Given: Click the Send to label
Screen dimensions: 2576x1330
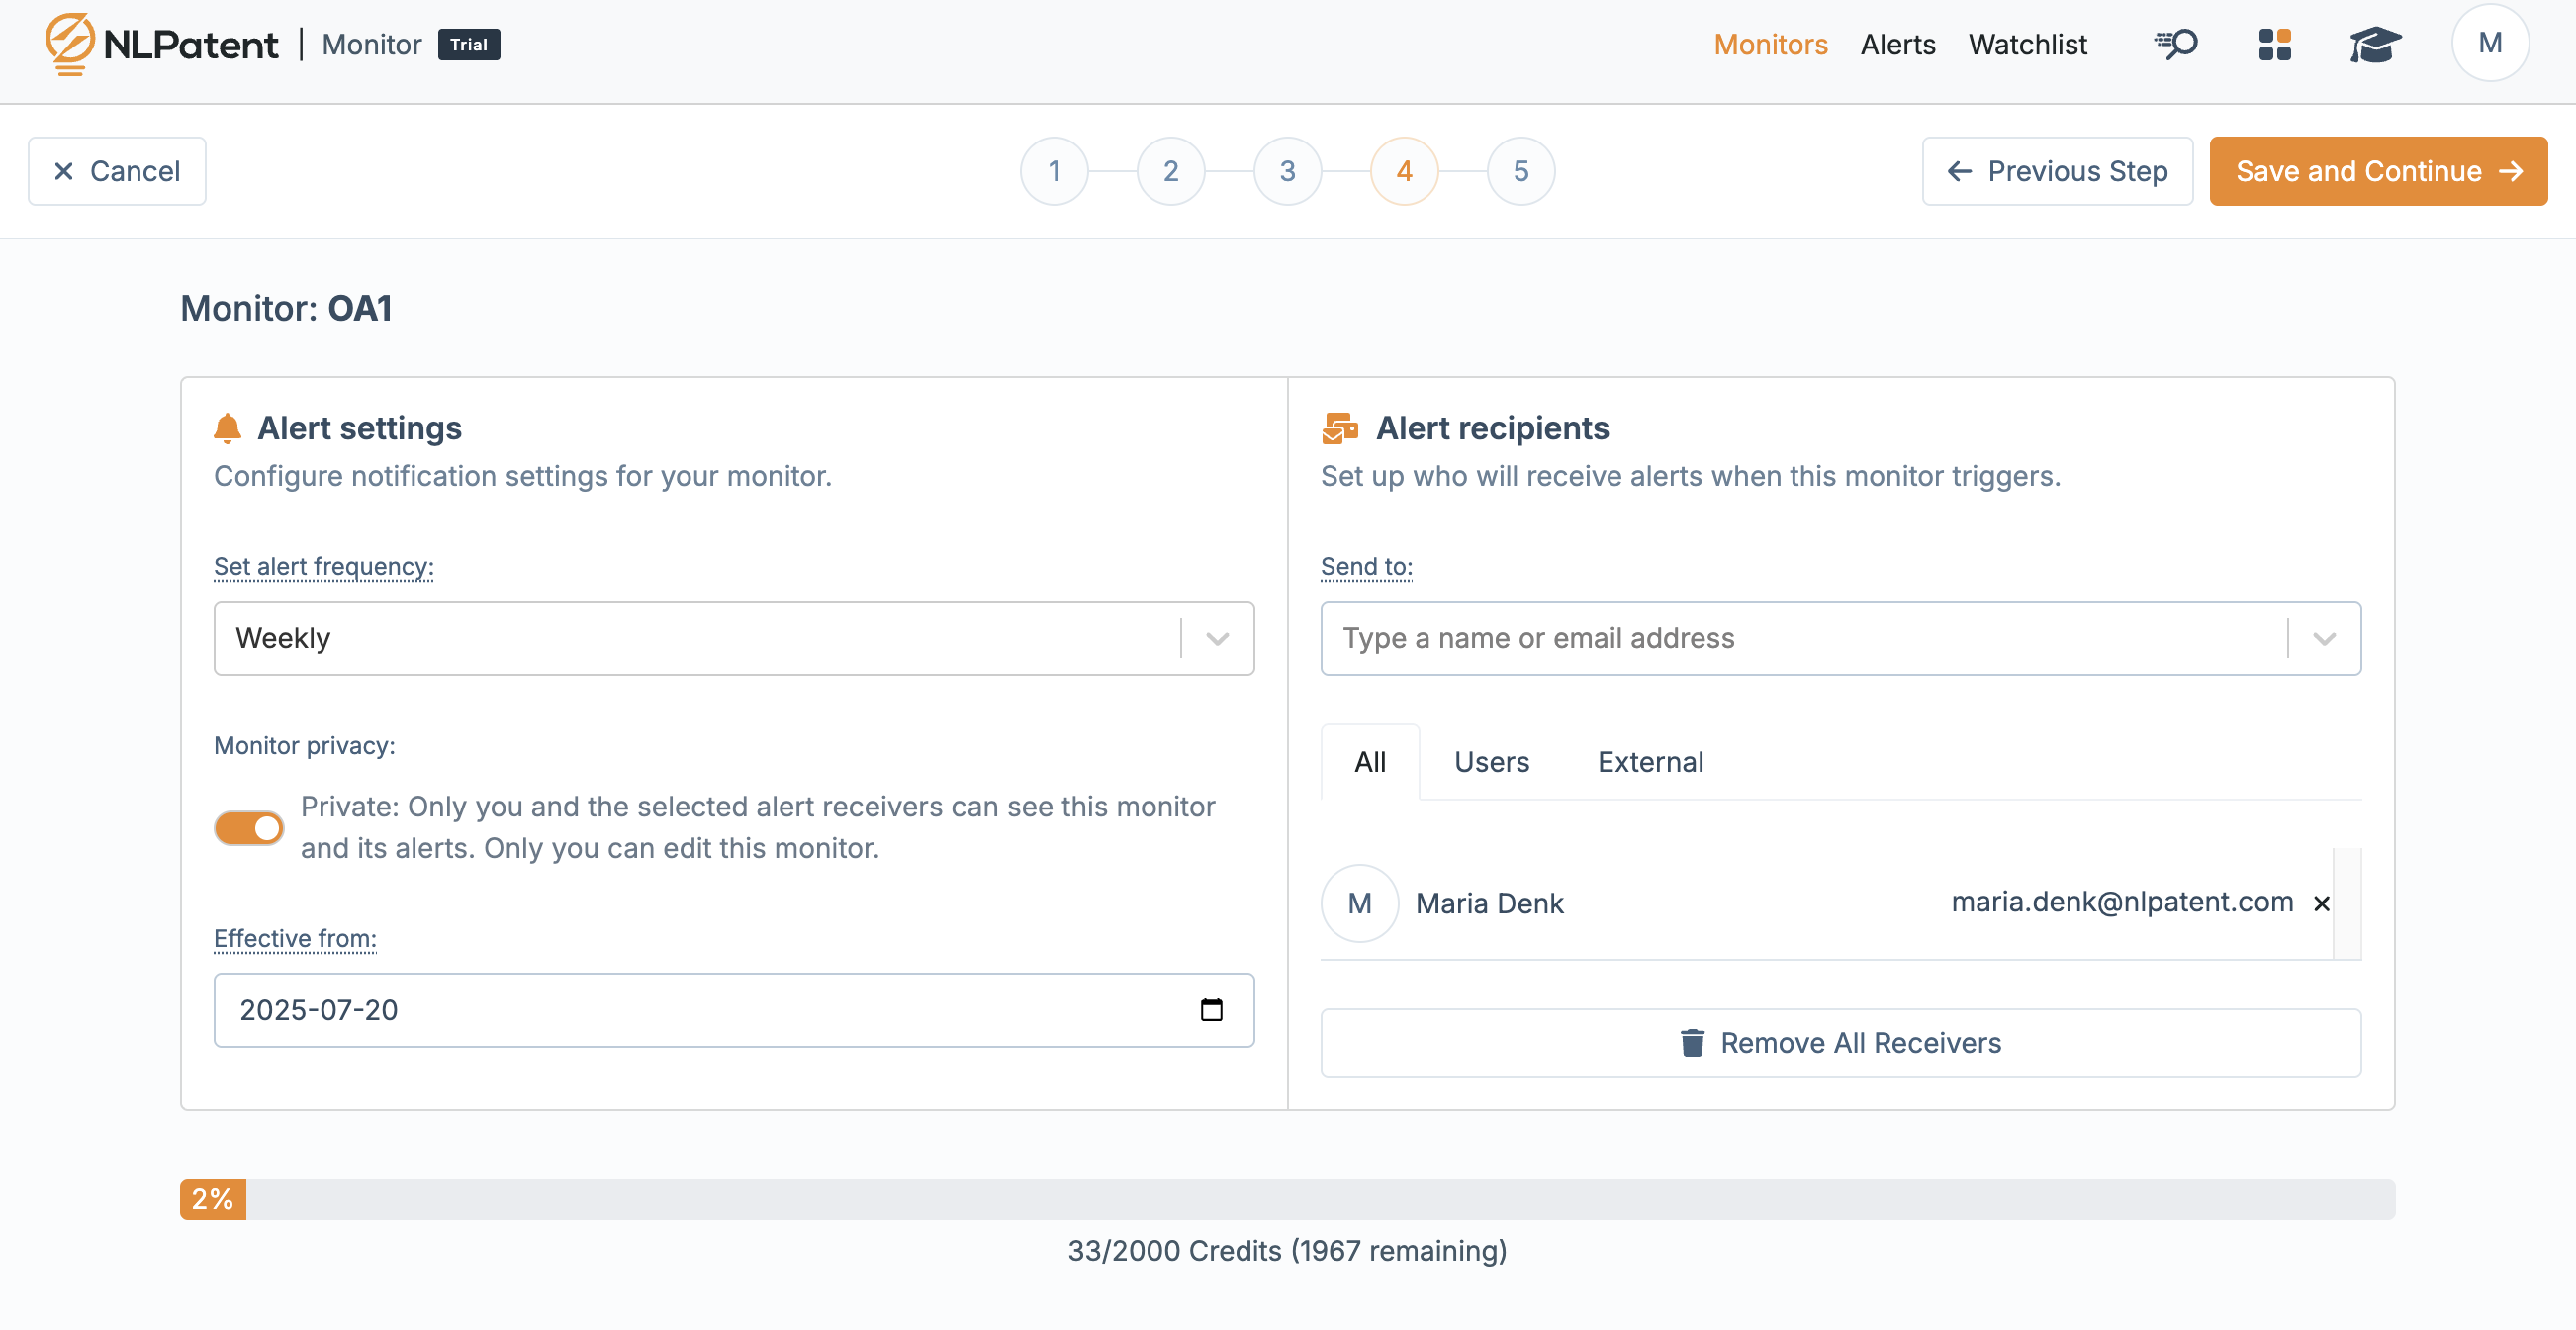Looking at the screenshot, I should point(1366,567).
